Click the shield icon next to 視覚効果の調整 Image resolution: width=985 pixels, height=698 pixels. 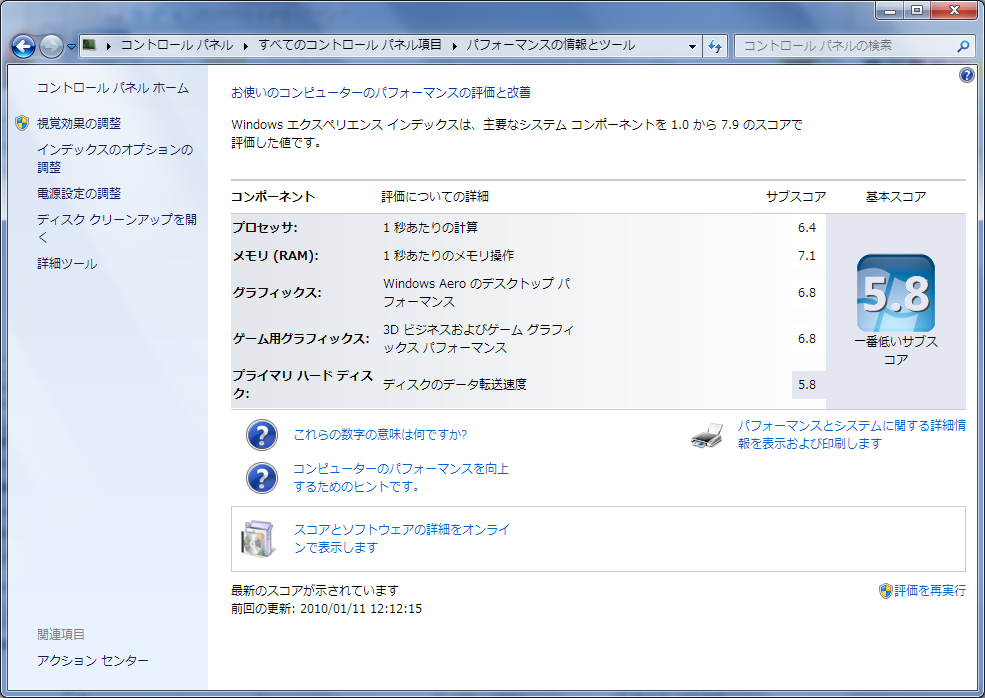[x=22, y=123]
